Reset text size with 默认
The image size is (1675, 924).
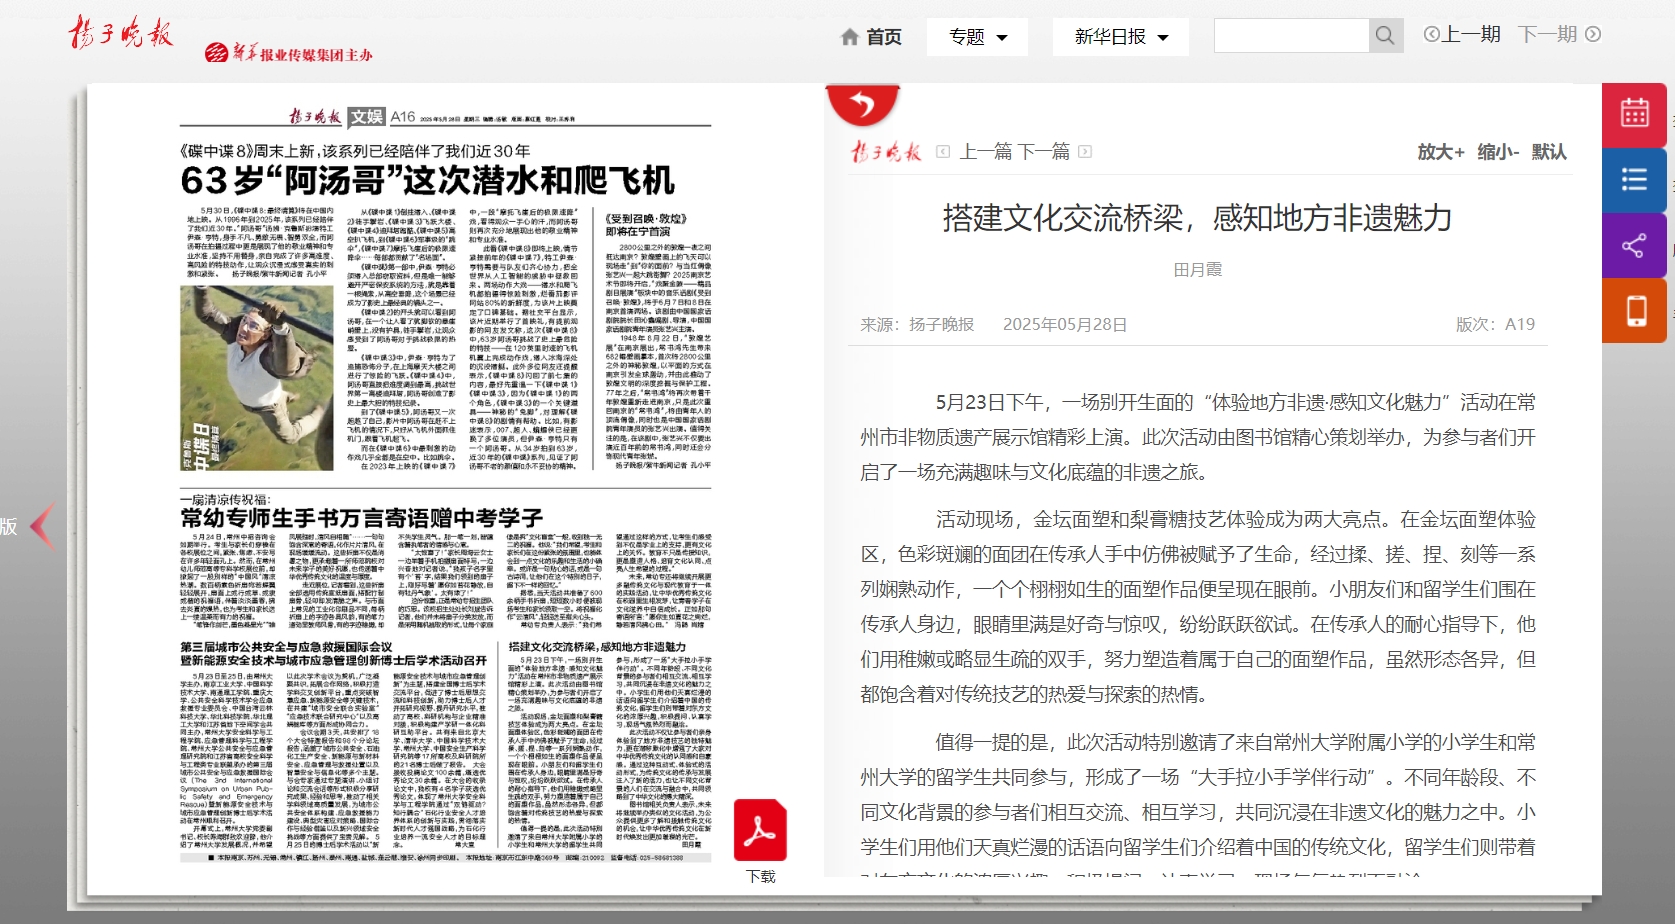click(x=1548, y=152)
